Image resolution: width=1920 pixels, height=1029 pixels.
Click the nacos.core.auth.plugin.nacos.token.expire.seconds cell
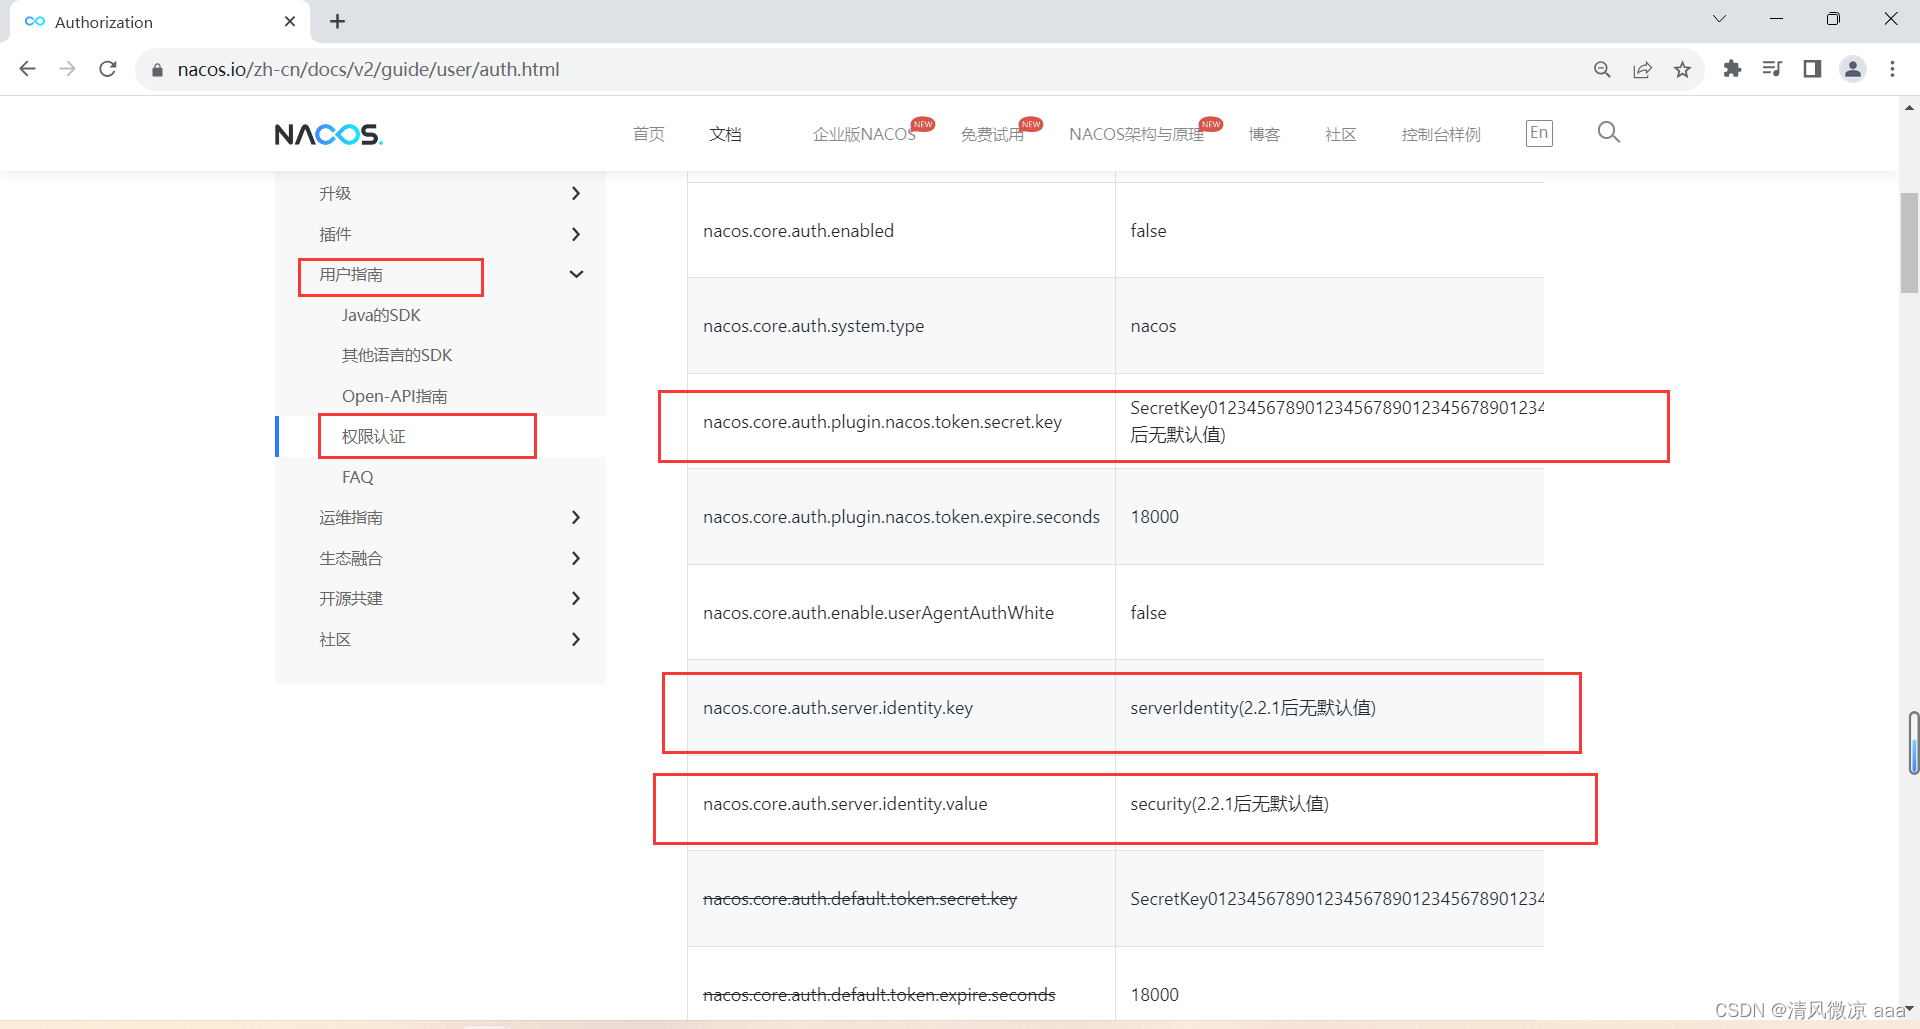coord(901,517)
